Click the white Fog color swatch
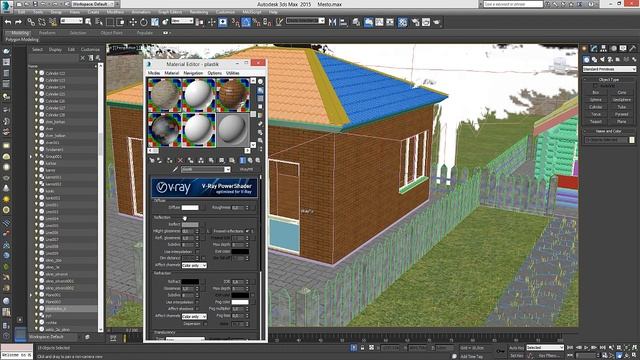 click(240, 302)
